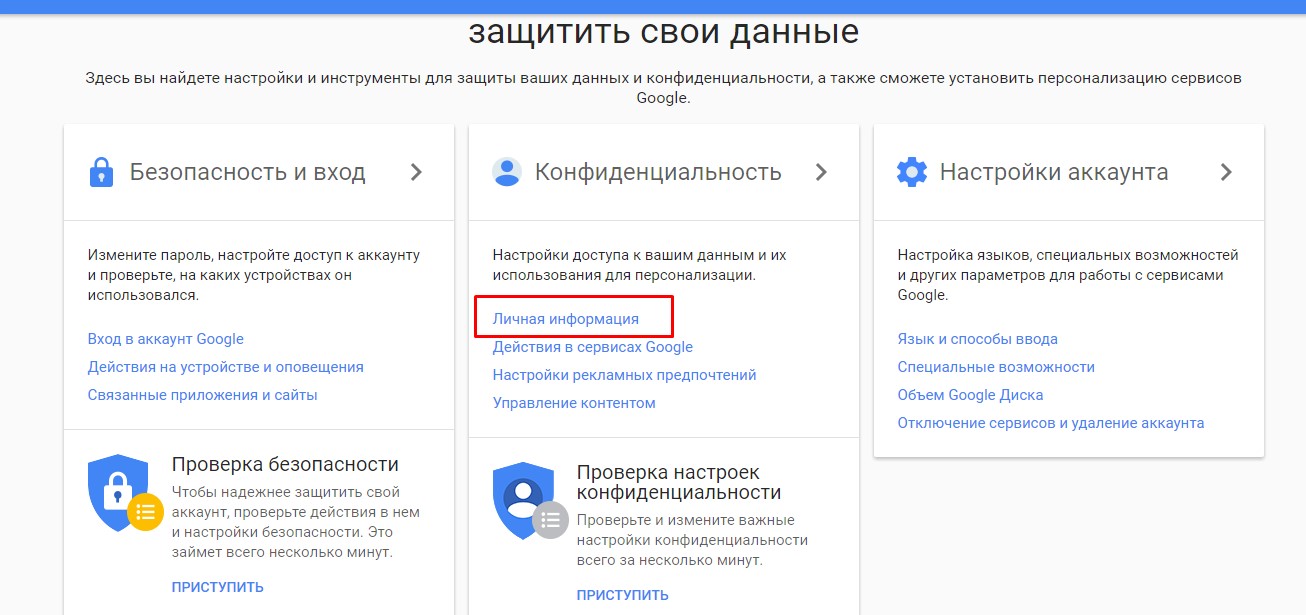Expand Конфиденциальность section using chevron arrow
This screenshot has width=1306, height=615.
tap(821, 172)
